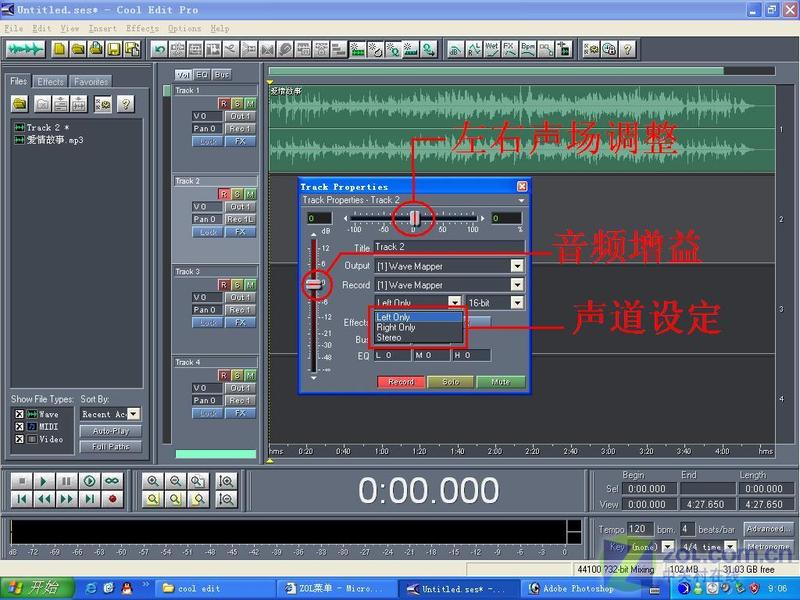Screen dimensions: 800x600
Task: Switch to the EQ tab above the track controls
Action: tap(202, 74)
